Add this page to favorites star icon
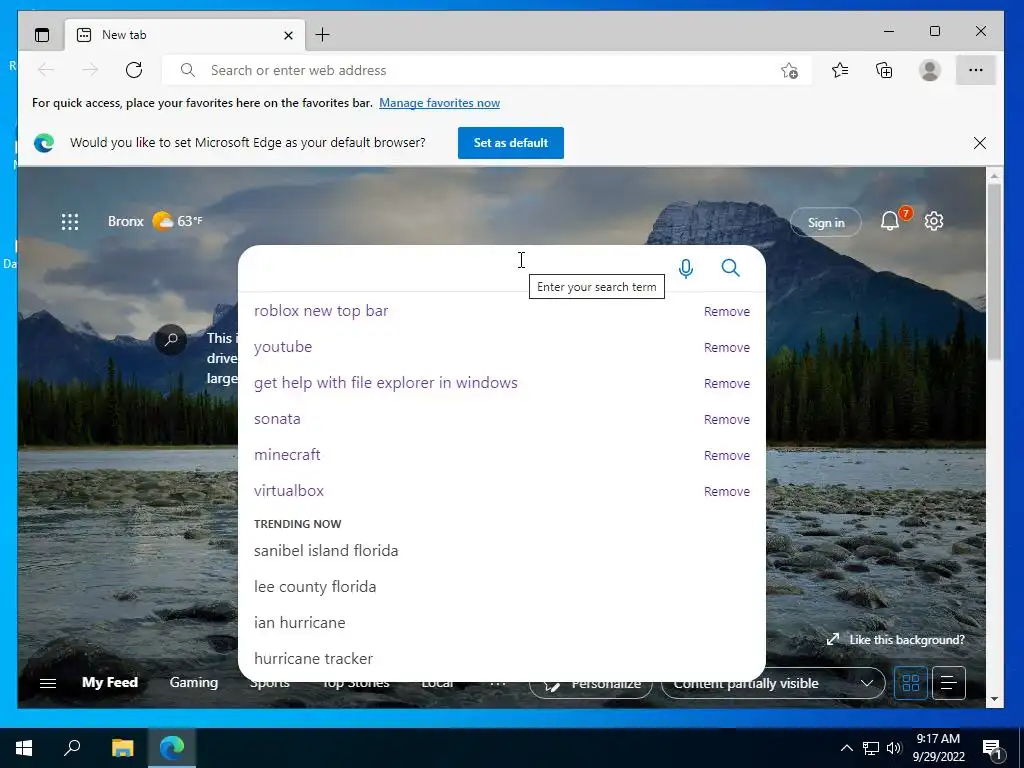Image resolution: width=1024 pixels, height=768 pixels. (789, 71)
